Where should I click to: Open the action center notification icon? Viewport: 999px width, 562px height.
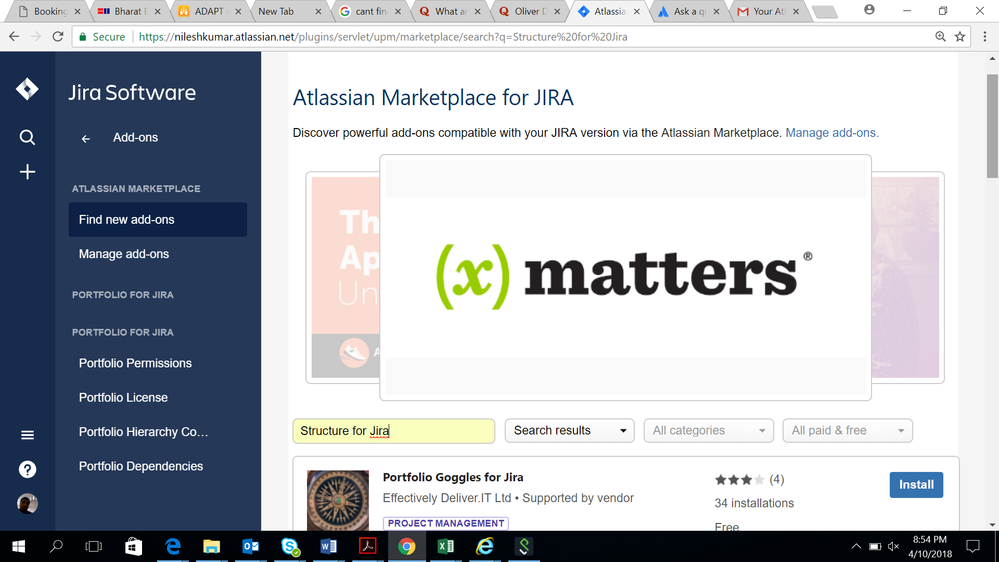[972, 547]
